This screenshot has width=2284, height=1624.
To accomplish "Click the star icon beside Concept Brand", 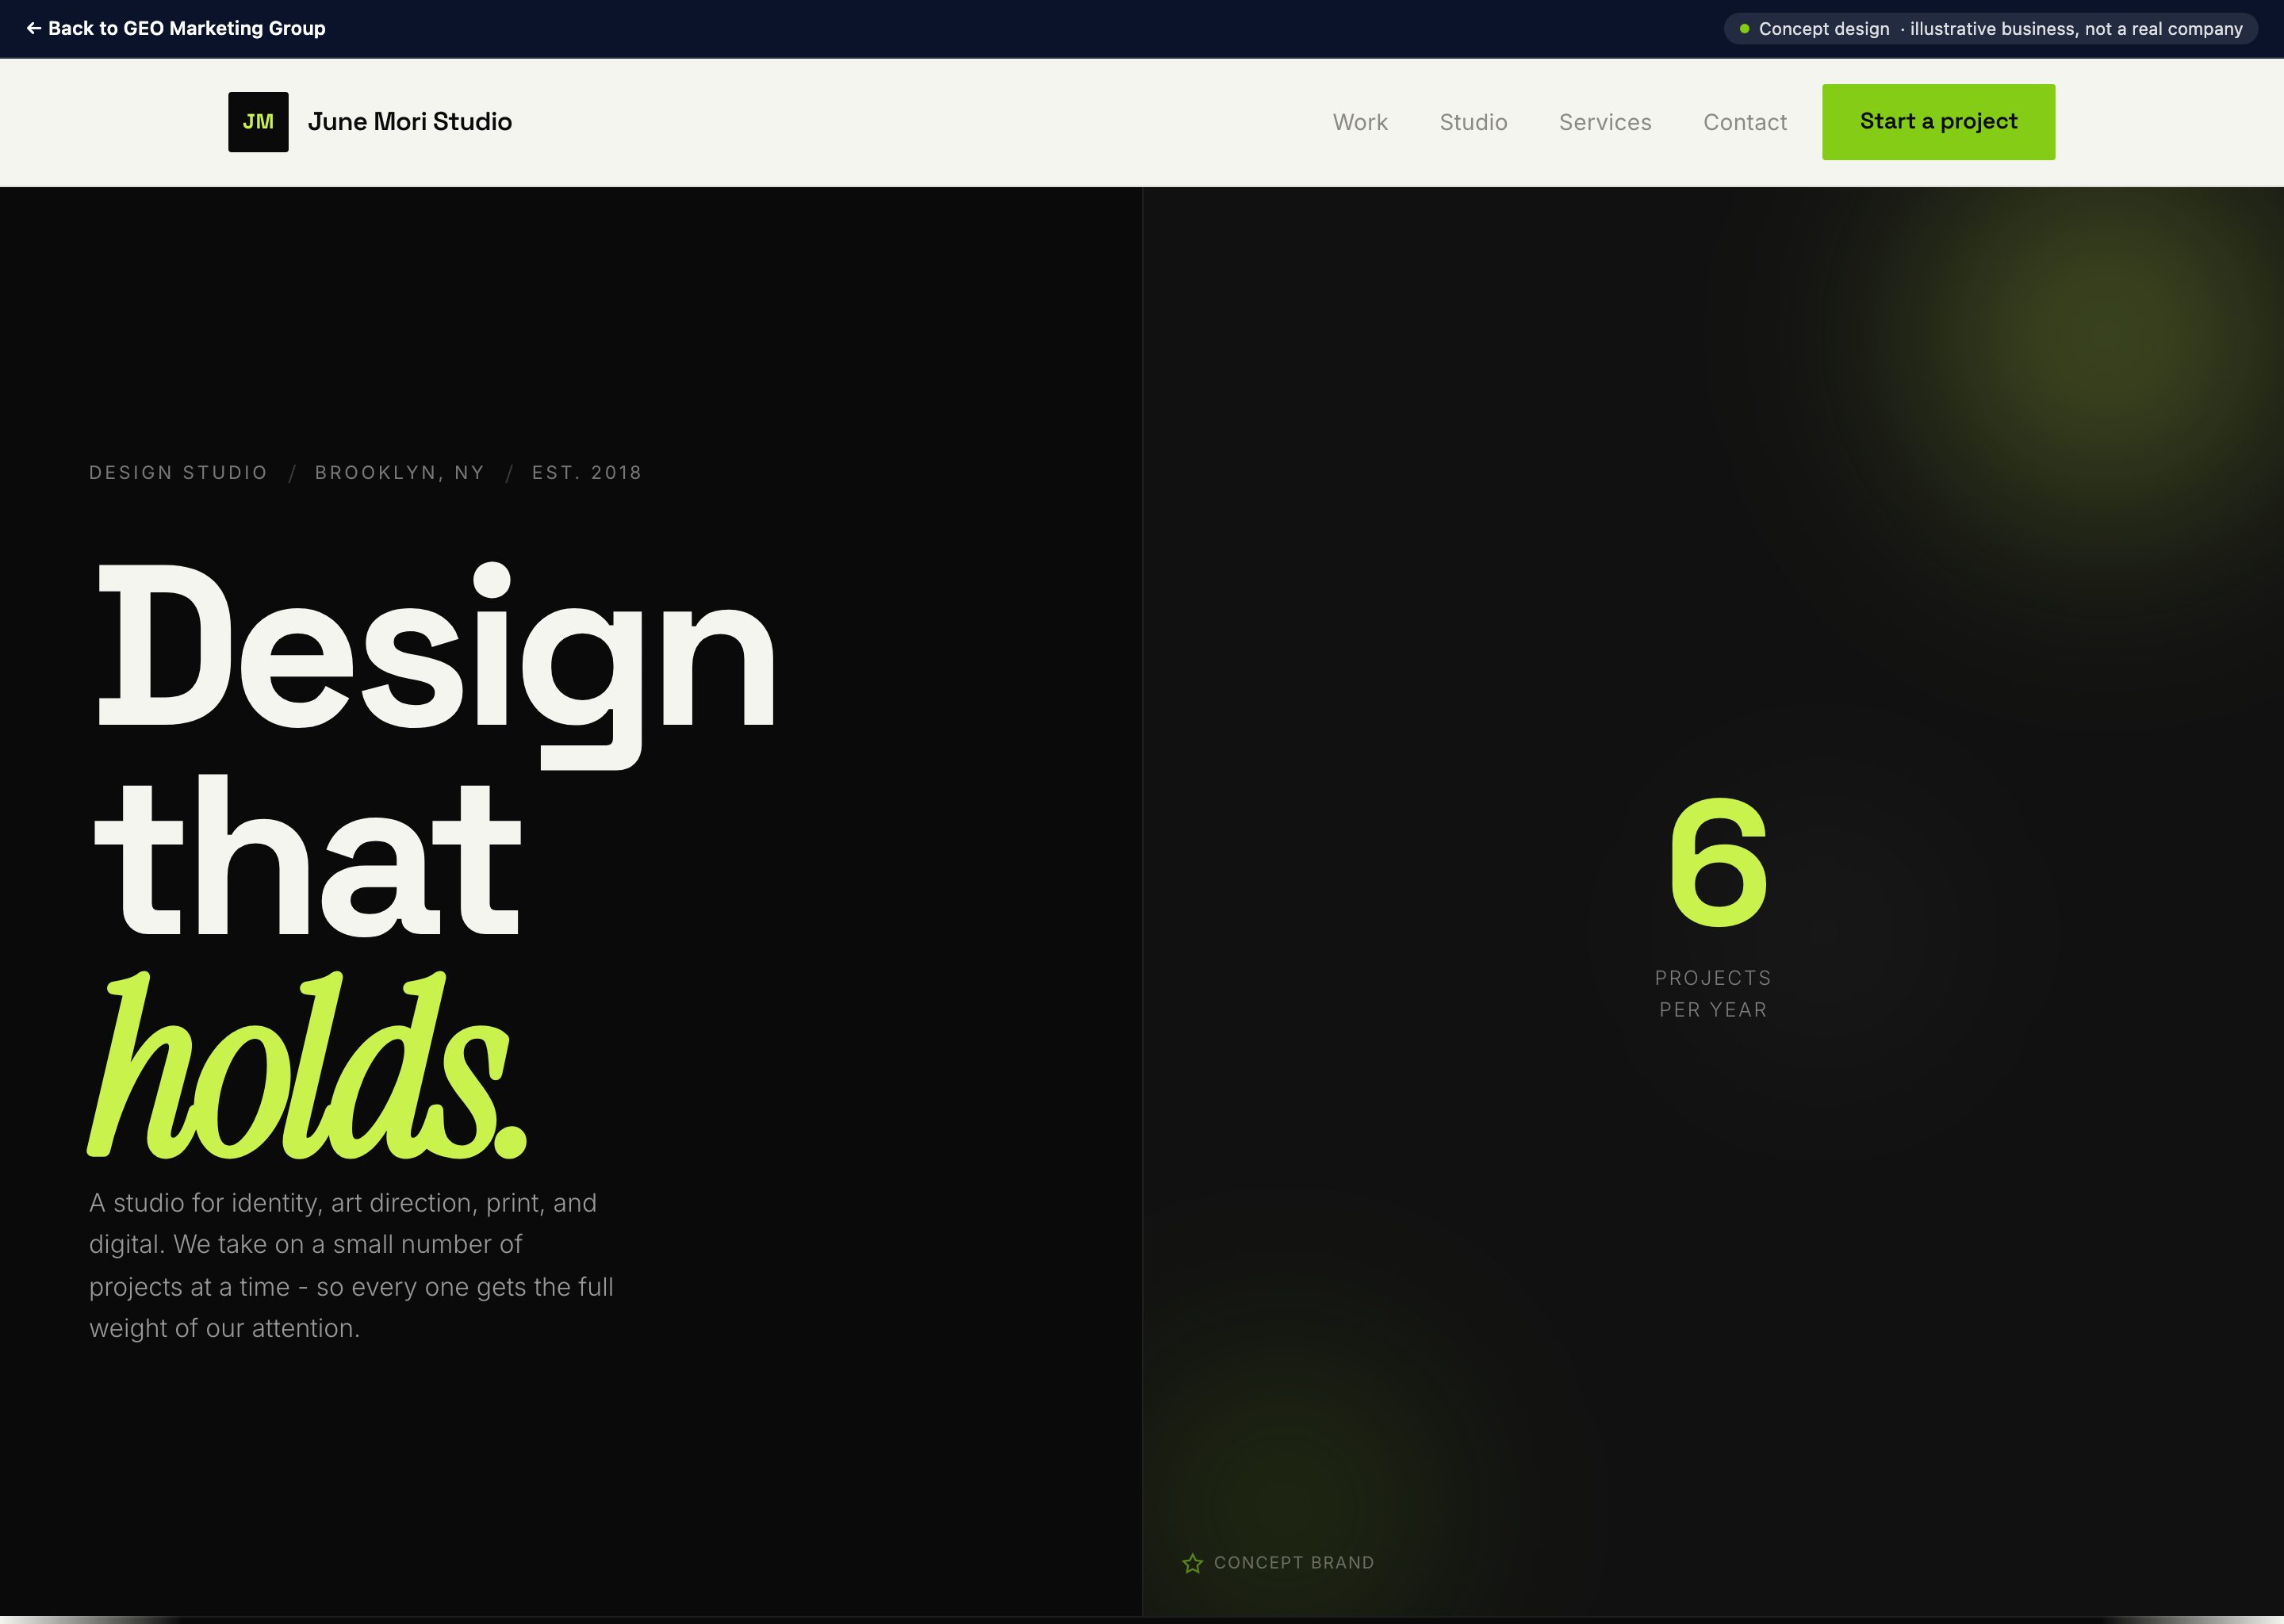I will tap(1192, 1563).
